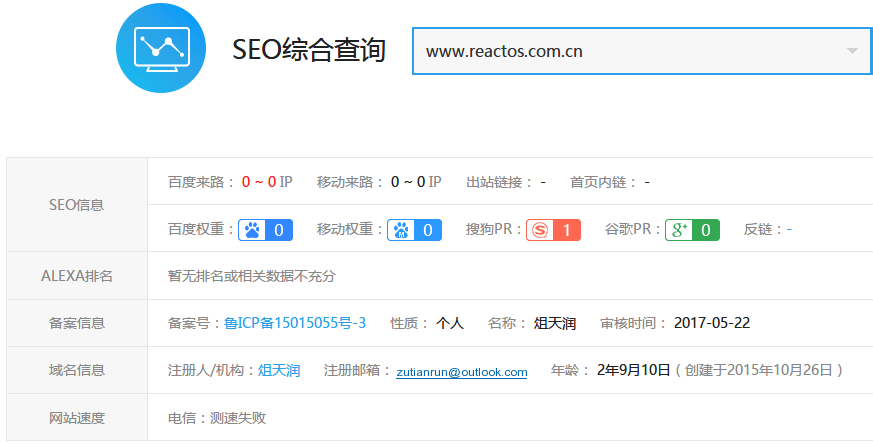This screenshot has width=873, height=444.
Task: Click the 搜狗PR Sogou badge
Action: 553,230
